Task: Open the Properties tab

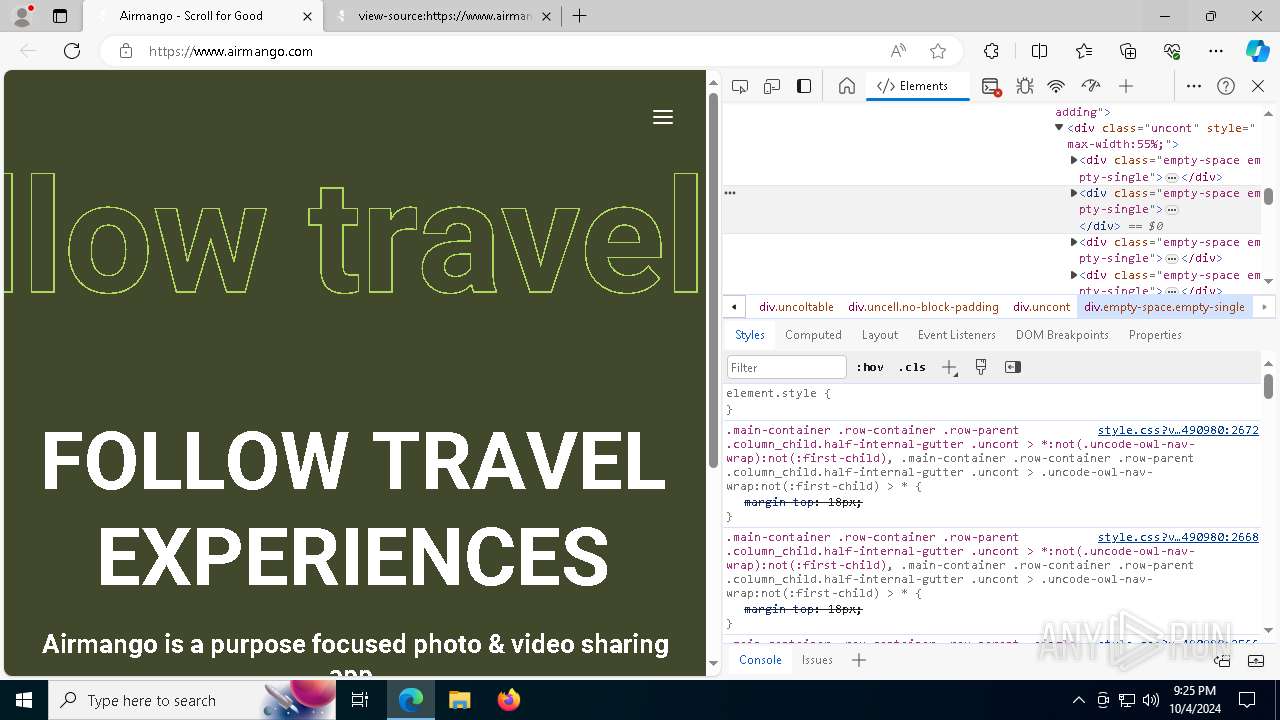Action: [x=1155, y=335]
